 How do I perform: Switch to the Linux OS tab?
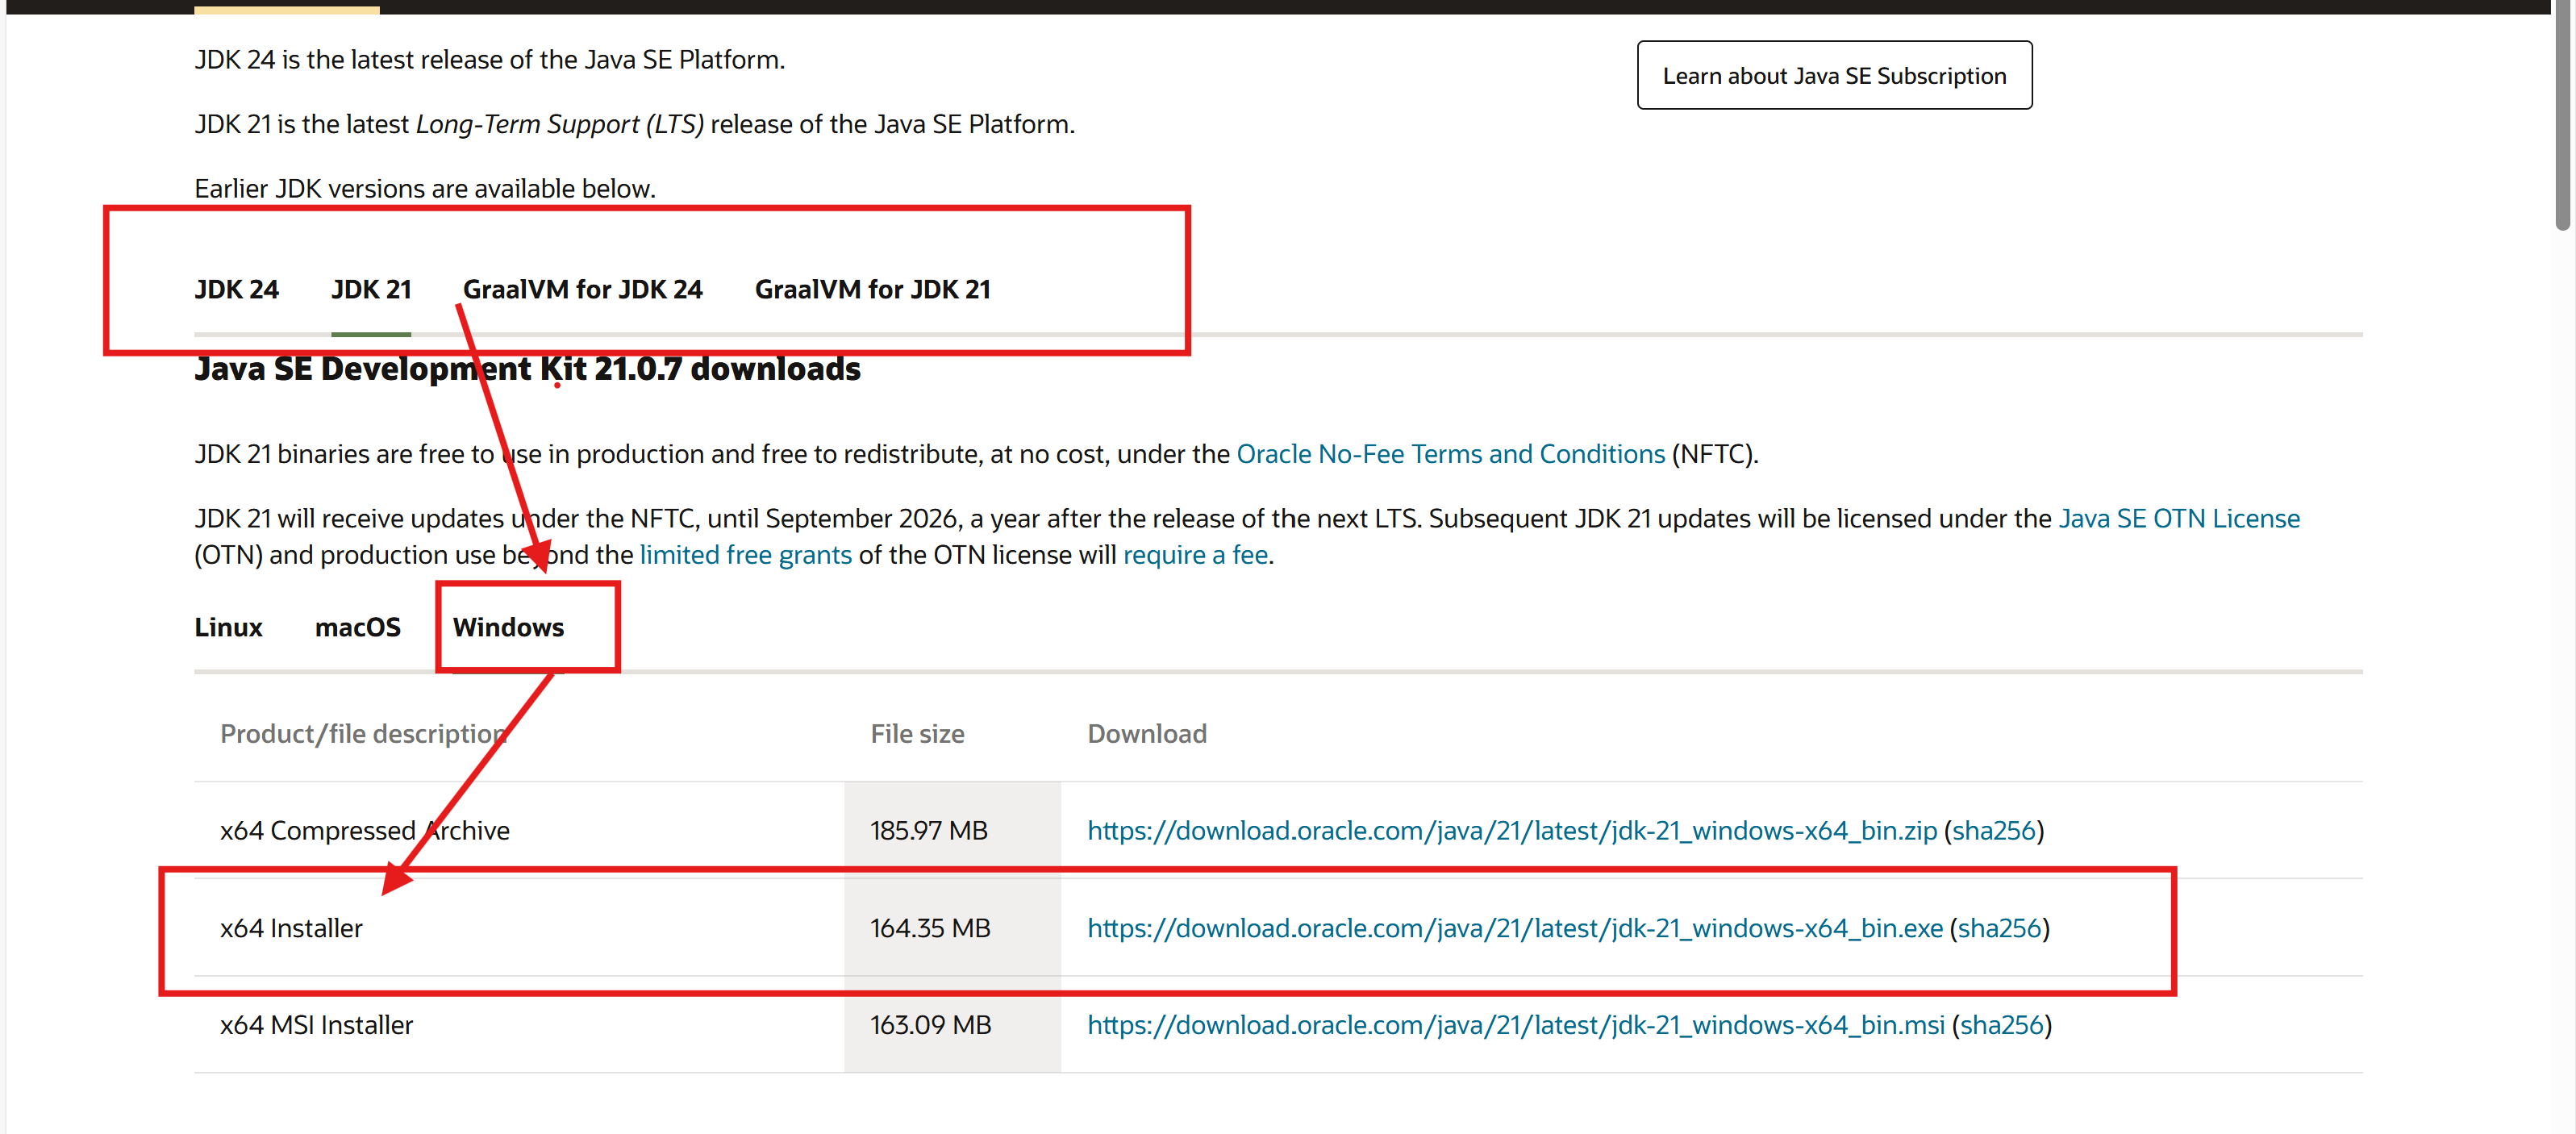pos(228,628)
